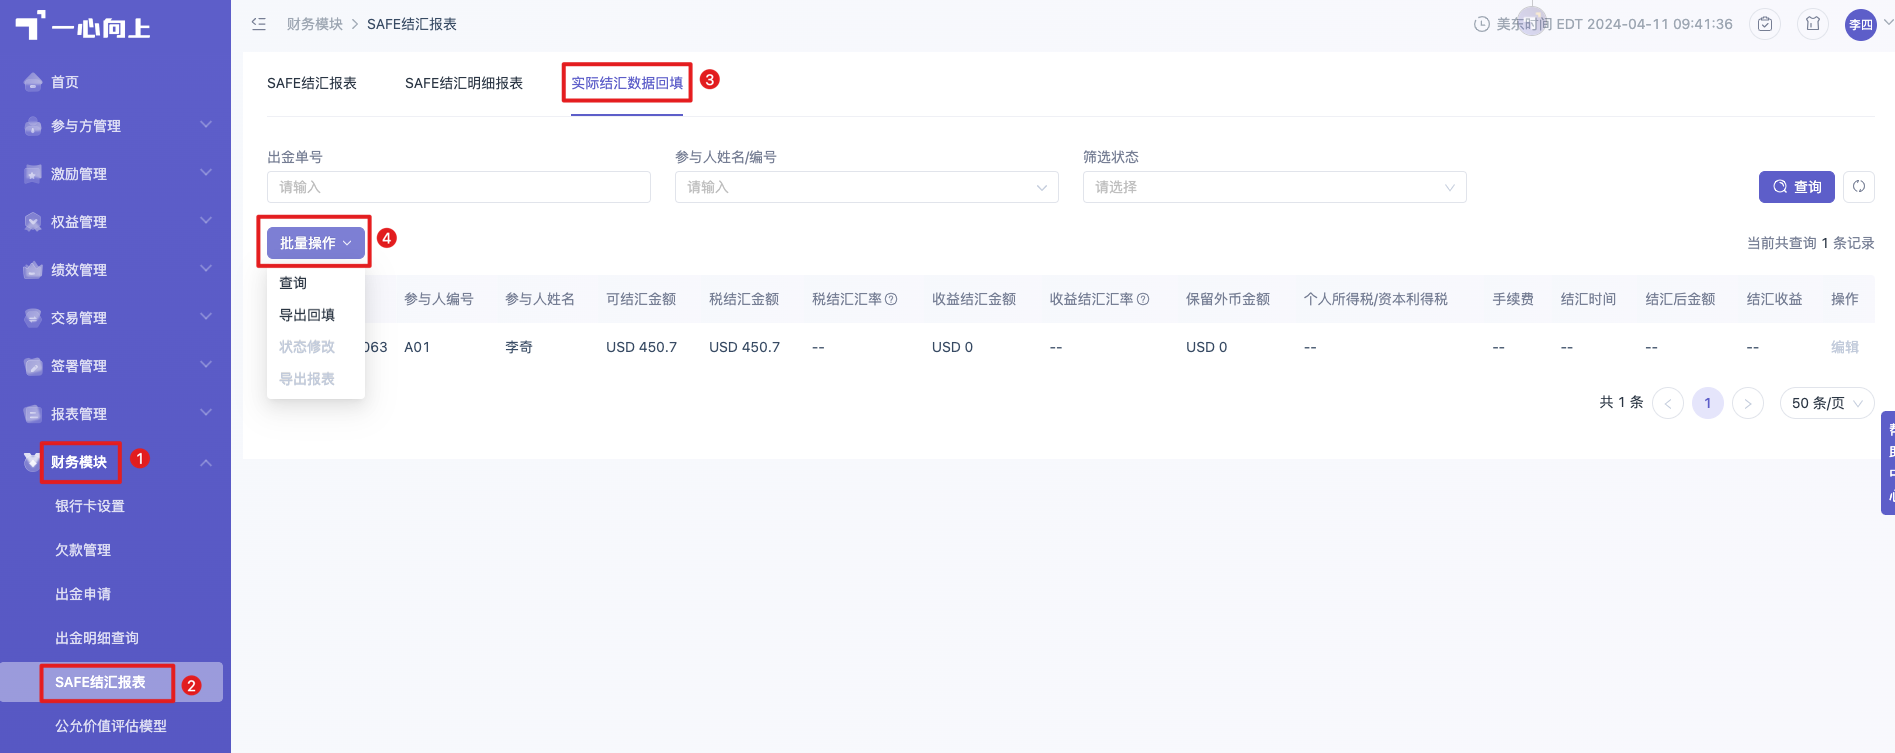Expand the 激励管理 menu chevron
1895x753 pixels.
(x=206, y=173)
